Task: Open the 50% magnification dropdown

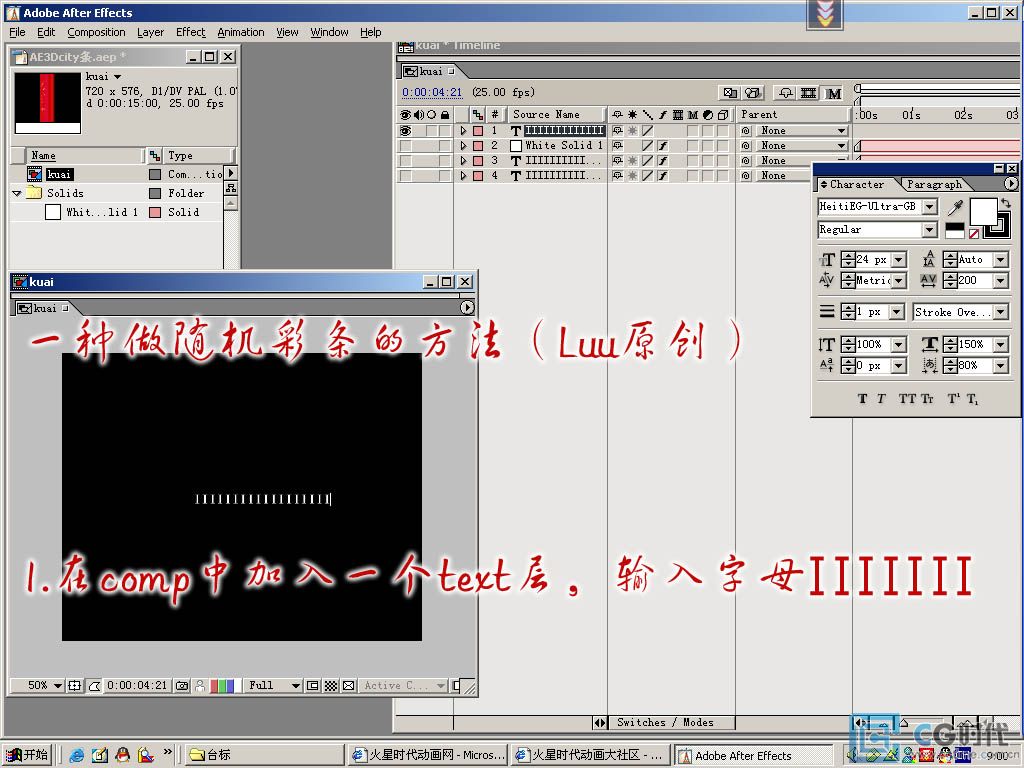Action: 44,686
